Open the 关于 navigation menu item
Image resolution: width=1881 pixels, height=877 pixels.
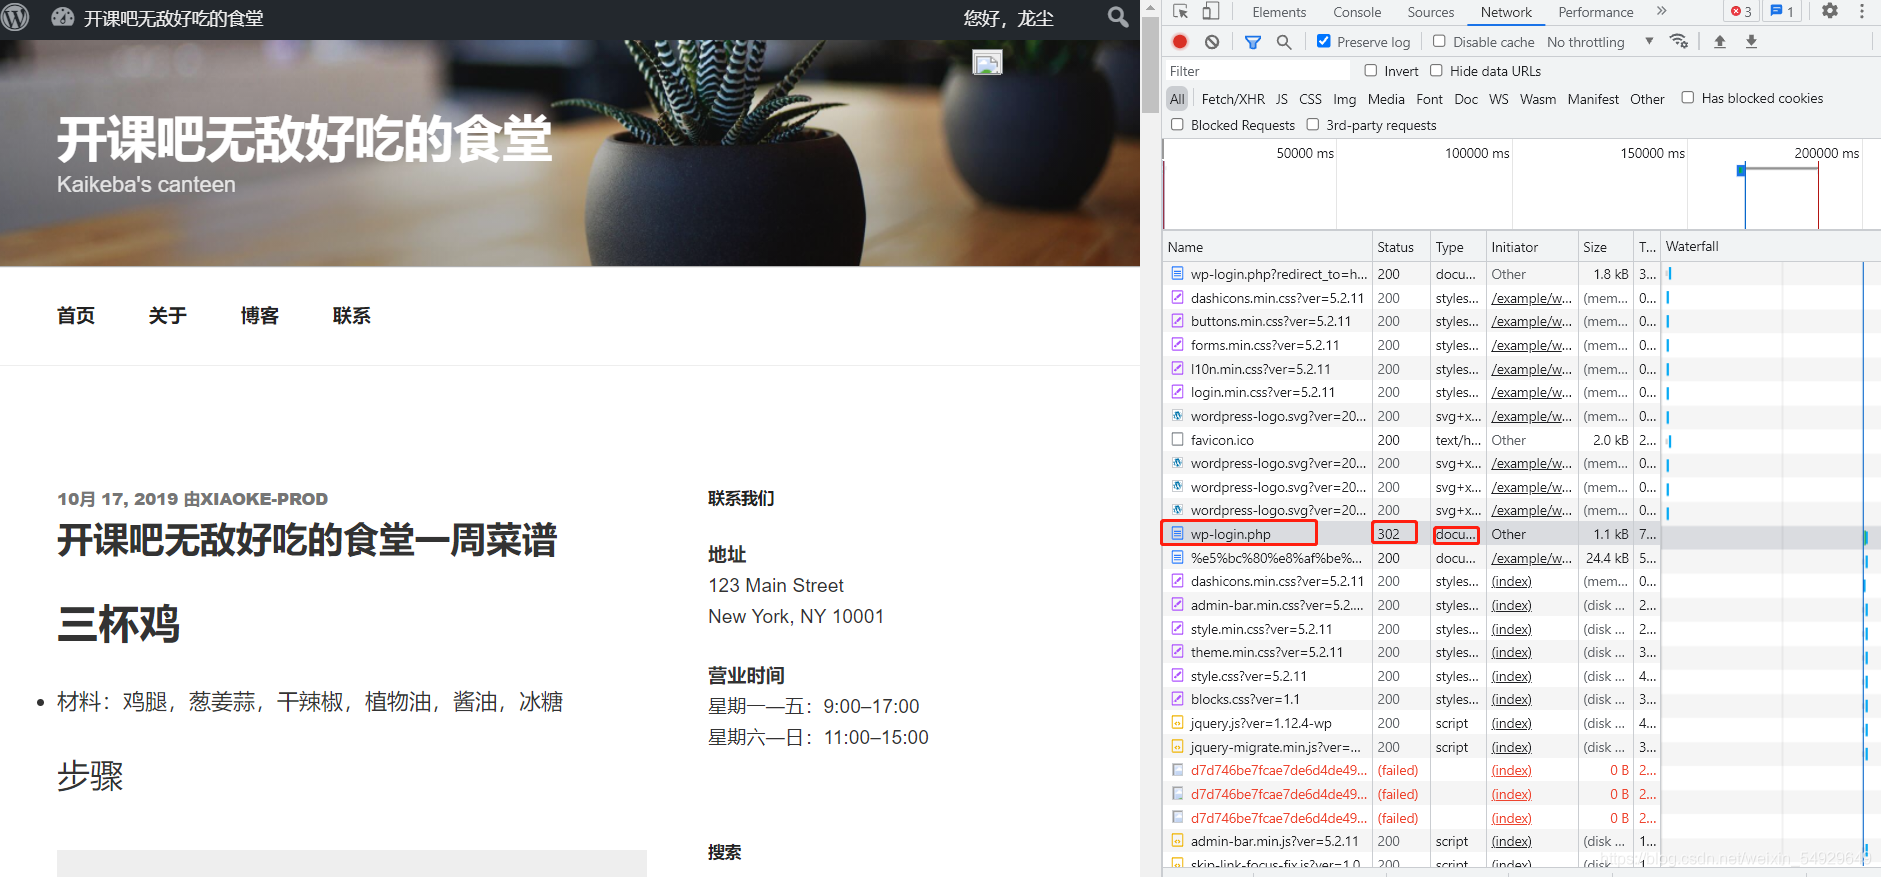tap(168, 315)
